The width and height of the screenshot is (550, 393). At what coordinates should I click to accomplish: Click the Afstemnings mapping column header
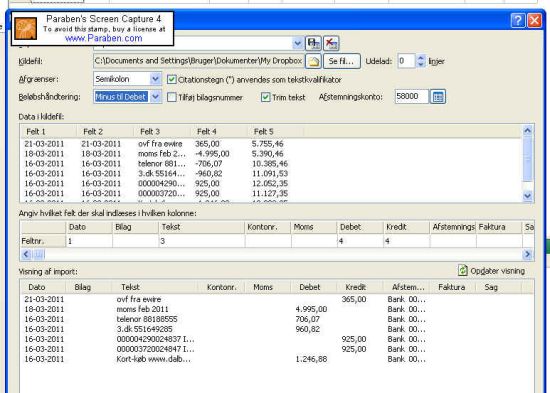click(x=453, y=227)
